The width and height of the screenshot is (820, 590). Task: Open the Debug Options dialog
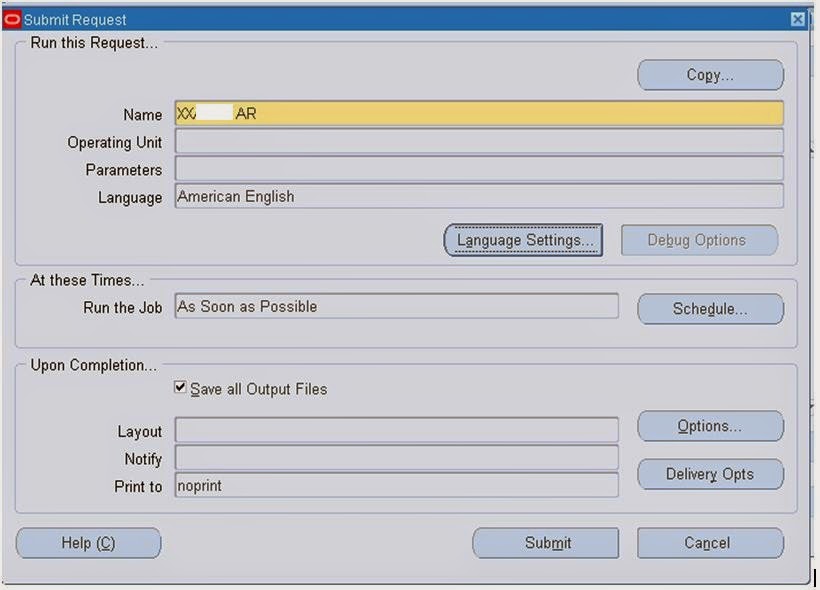pos(699,240)
